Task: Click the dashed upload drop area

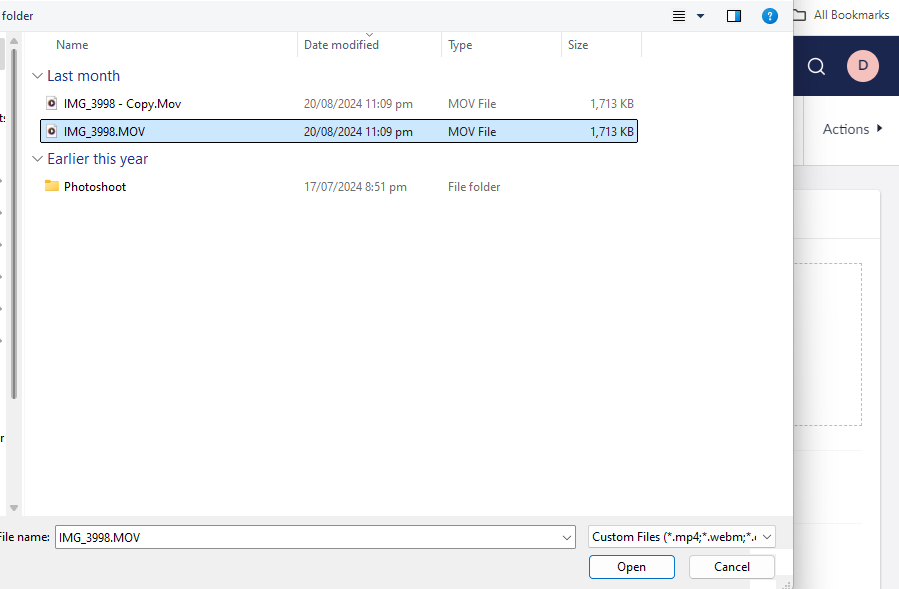Action: click(x=827, y=344)
